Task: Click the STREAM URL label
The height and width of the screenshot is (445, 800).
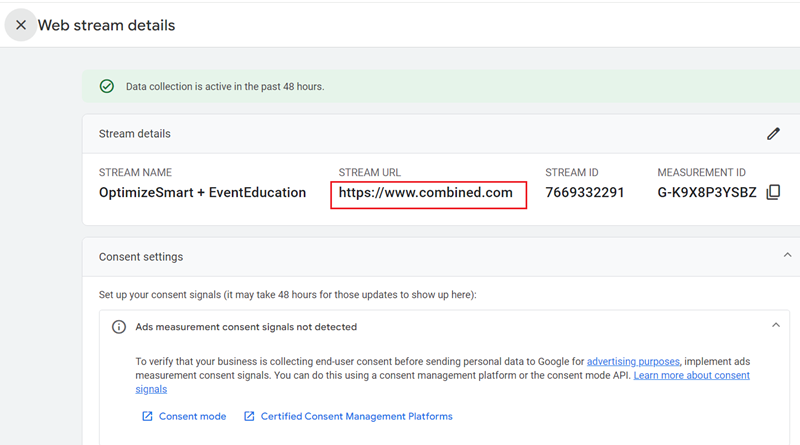Action: [369, 172]
